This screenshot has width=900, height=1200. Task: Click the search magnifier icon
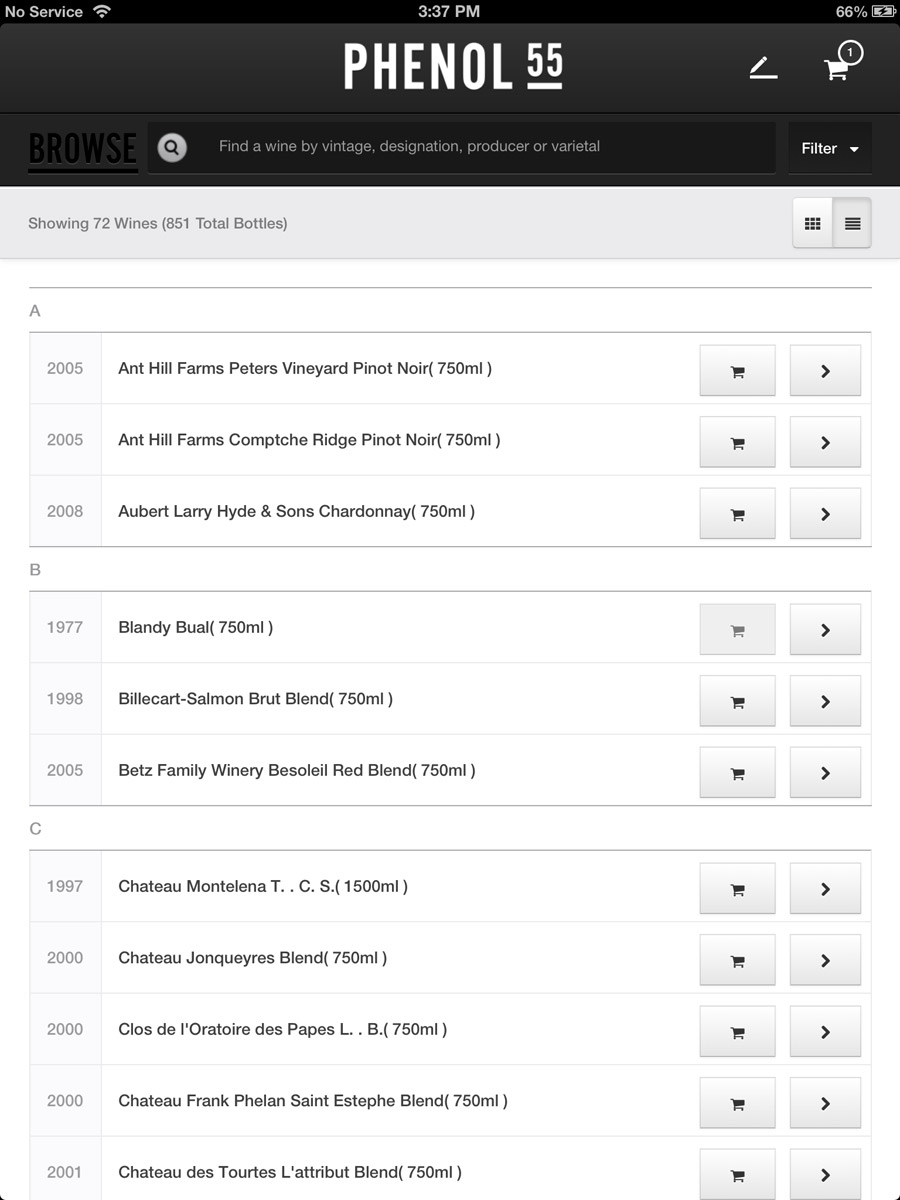click(x=172, y=148)
